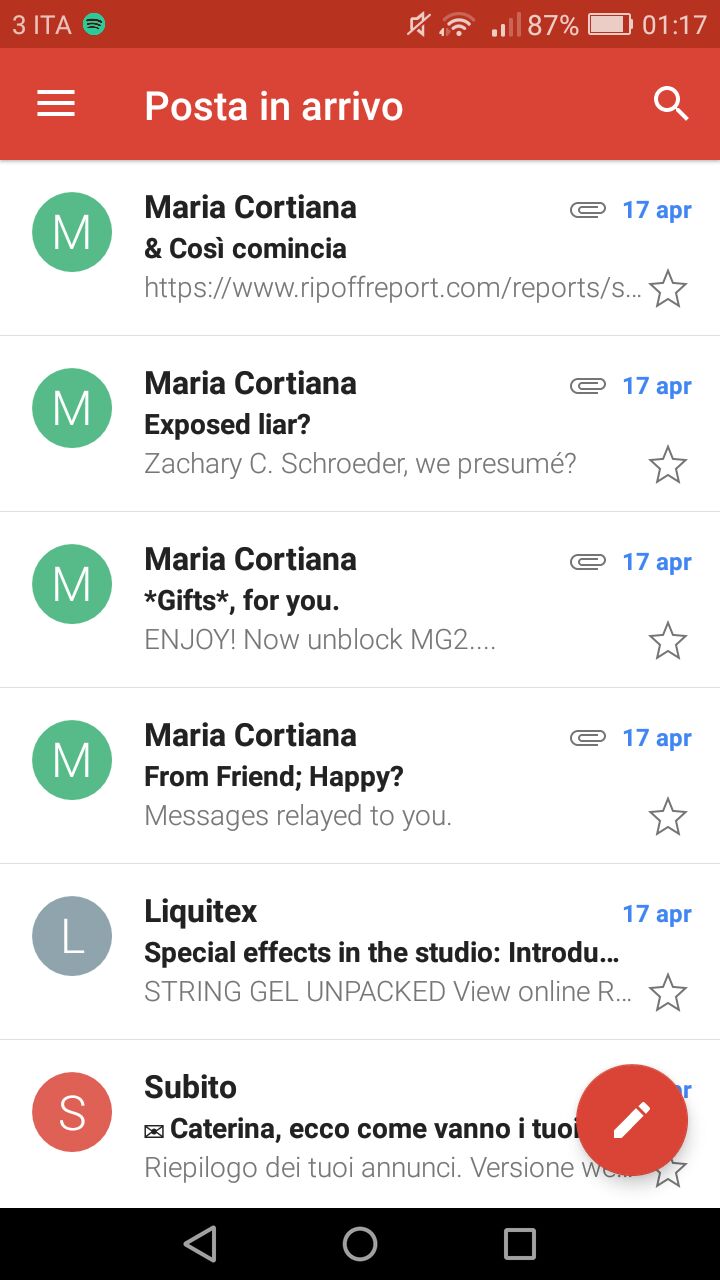Compose a new email with pencil button

coord(632,1120)
